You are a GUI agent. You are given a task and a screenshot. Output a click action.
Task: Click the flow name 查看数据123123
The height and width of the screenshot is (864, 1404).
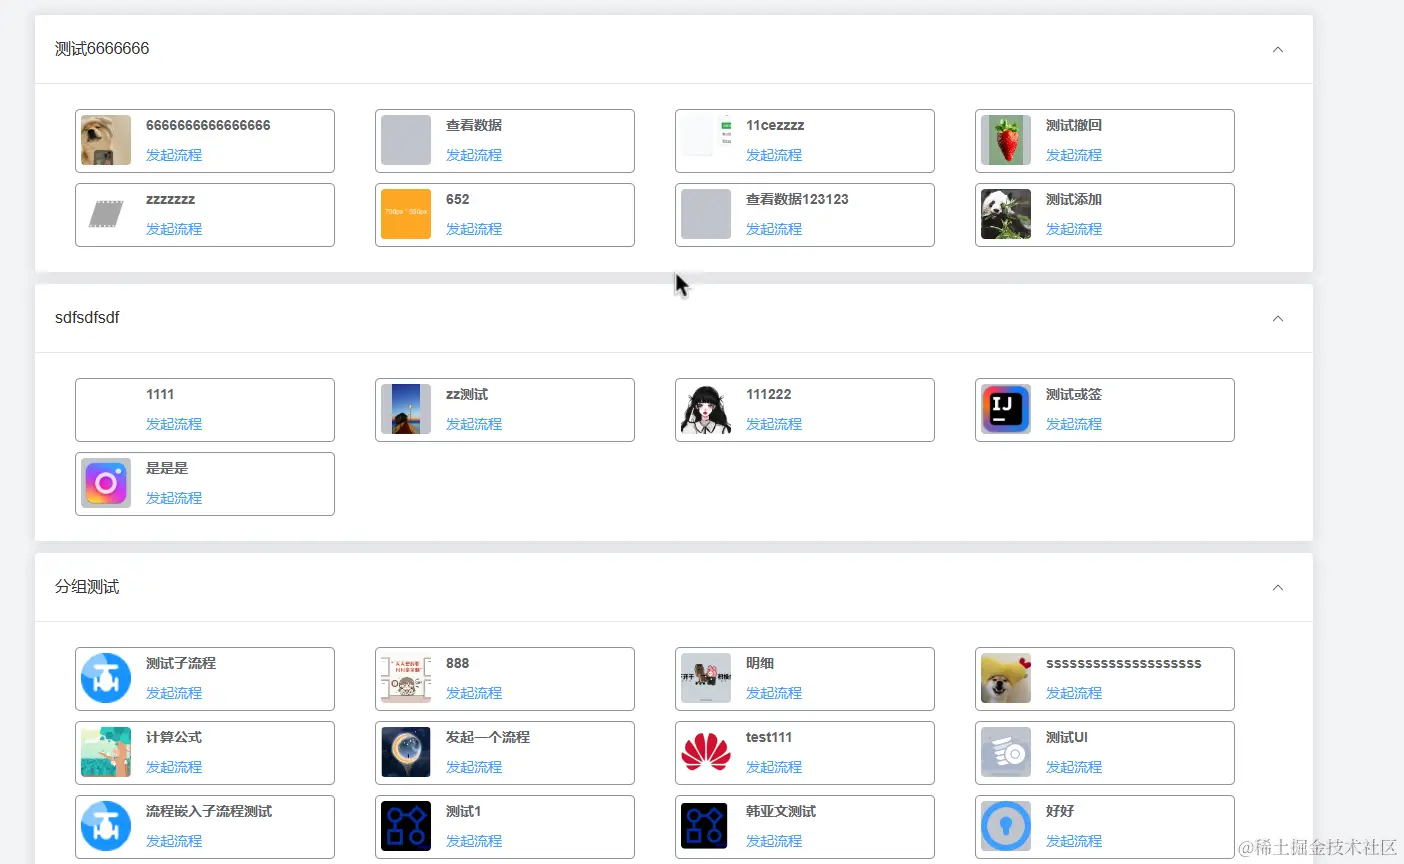[x=797, y=199]
